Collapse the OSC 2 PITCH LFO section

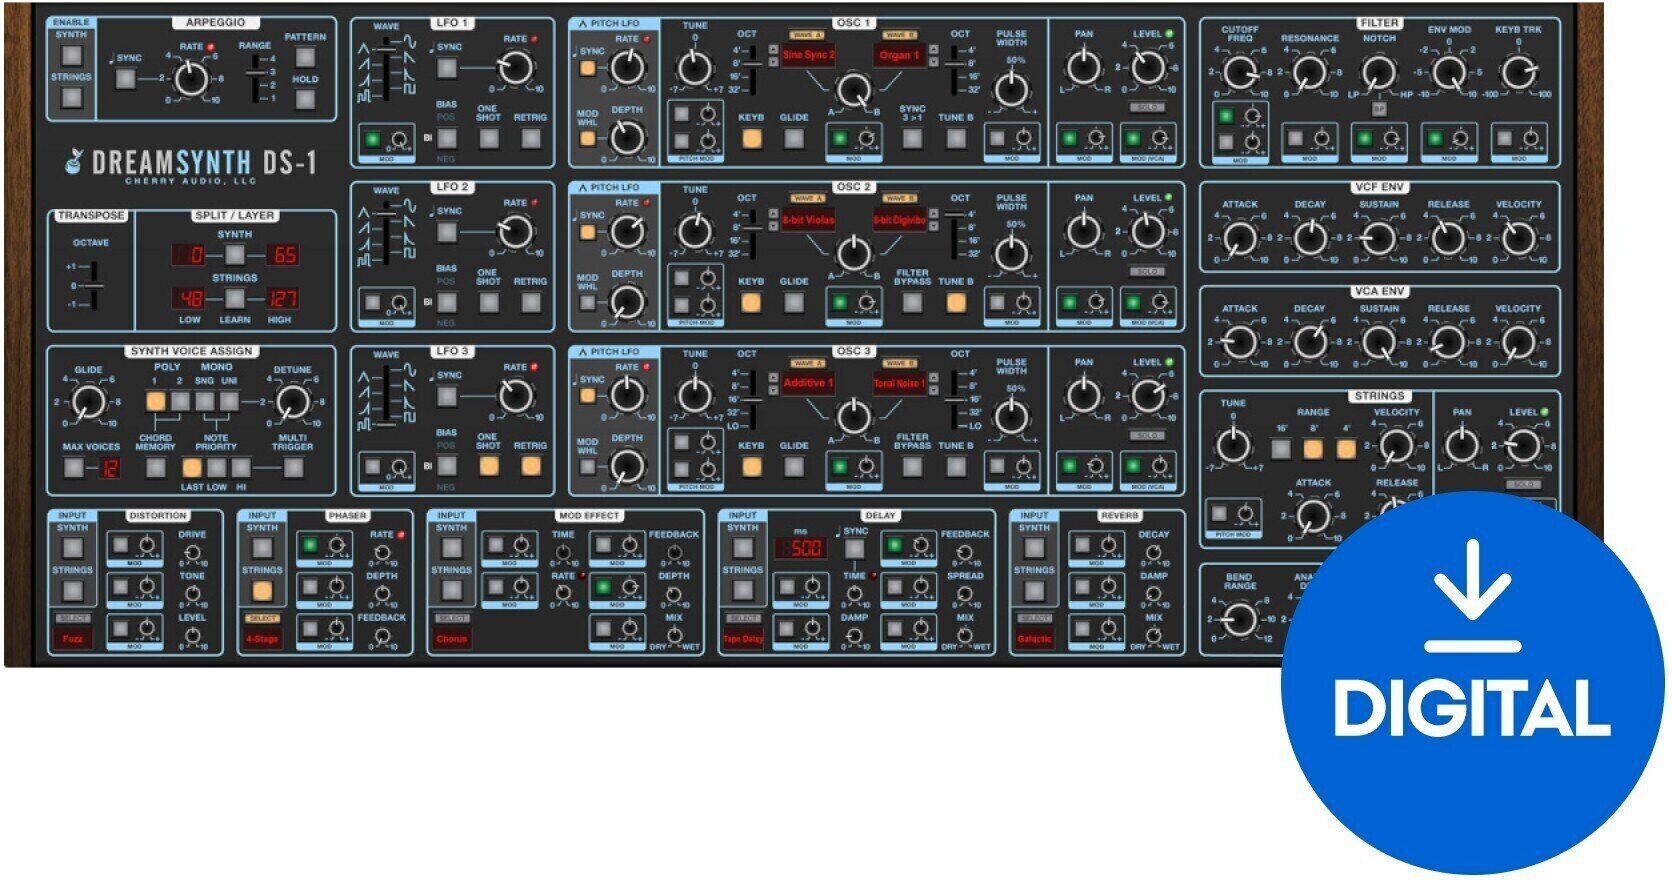[582, 187]
